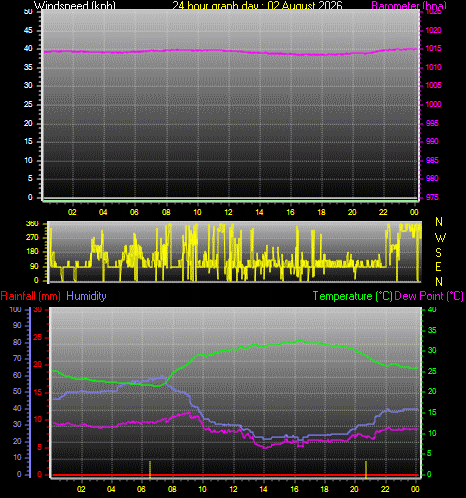The width and height of the screenshot is (466, 498).
Task: Click hour label 20 under the temperature graph
Action: 354,489
